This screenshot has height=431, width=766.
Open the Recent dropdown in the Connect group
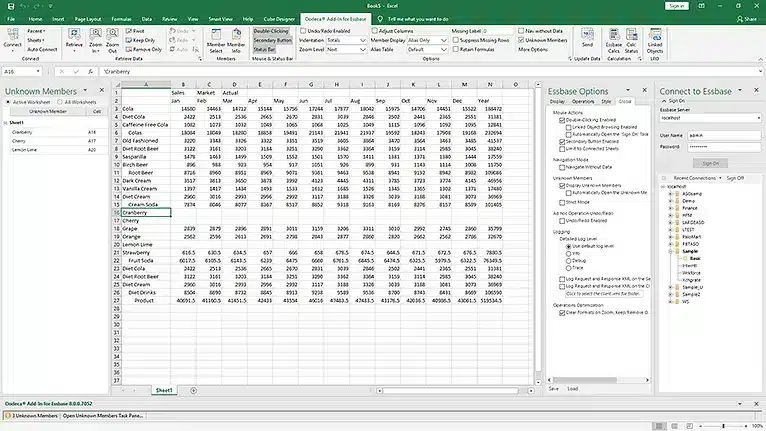36,31
